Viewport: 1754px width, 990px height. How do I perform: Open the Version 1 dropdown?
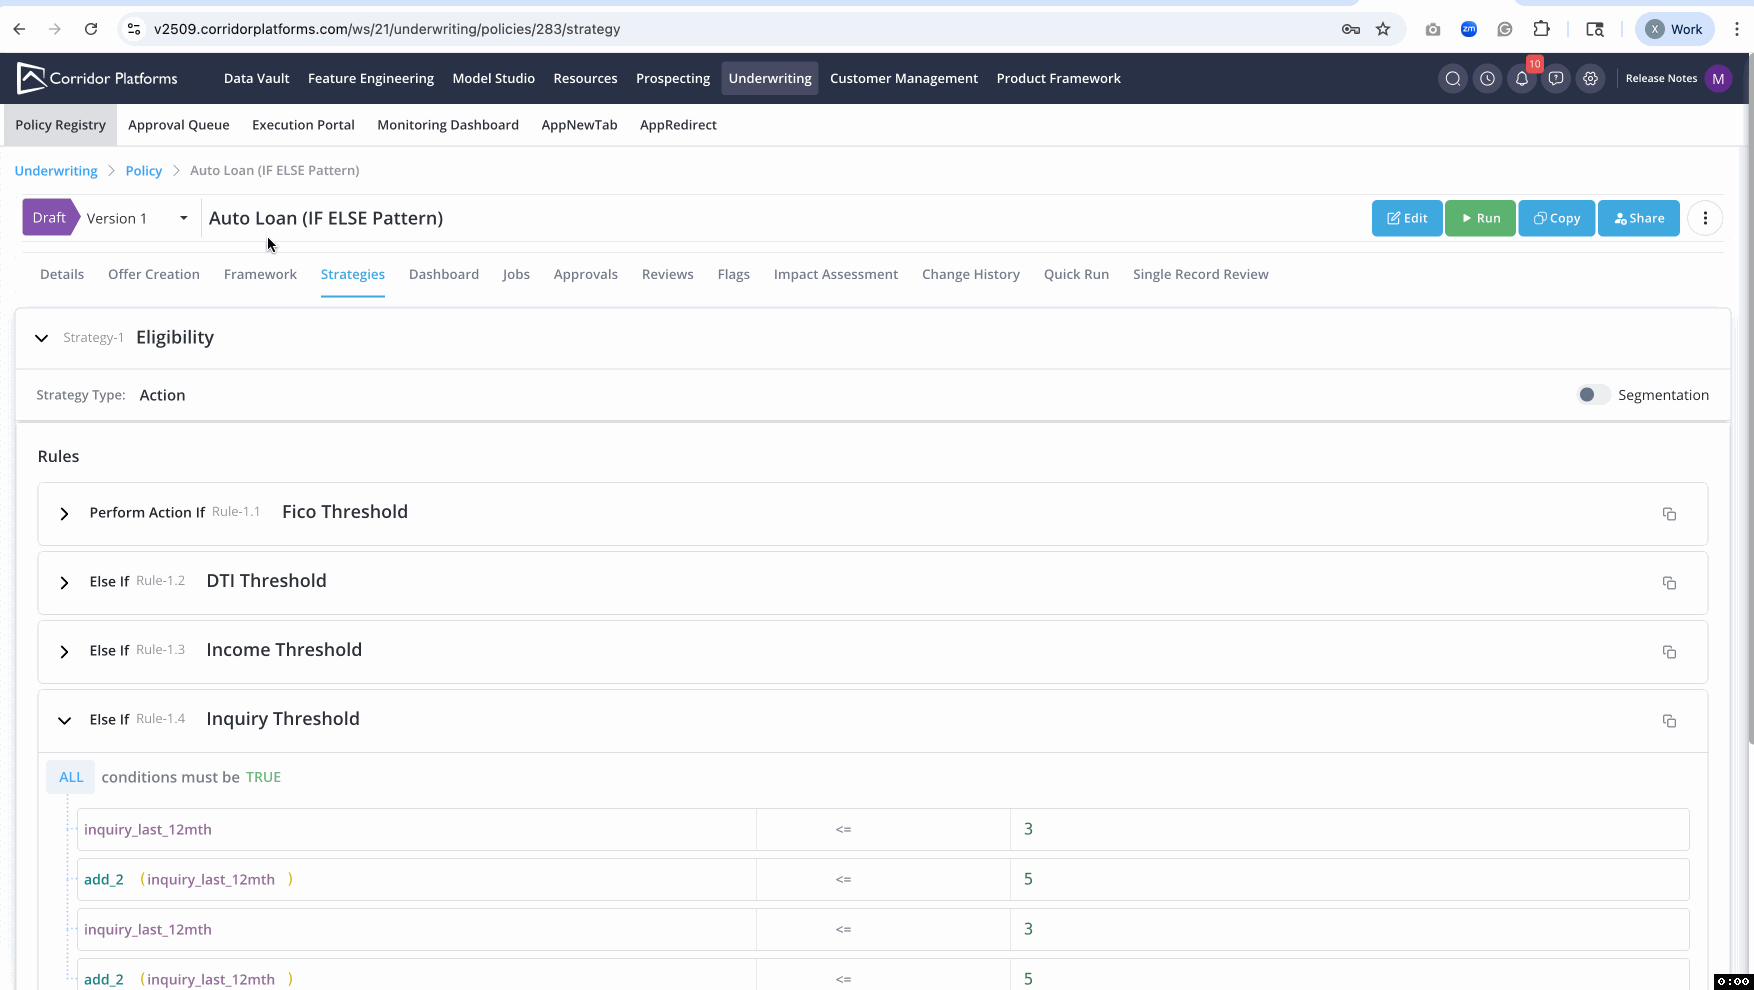coord(137,218)
